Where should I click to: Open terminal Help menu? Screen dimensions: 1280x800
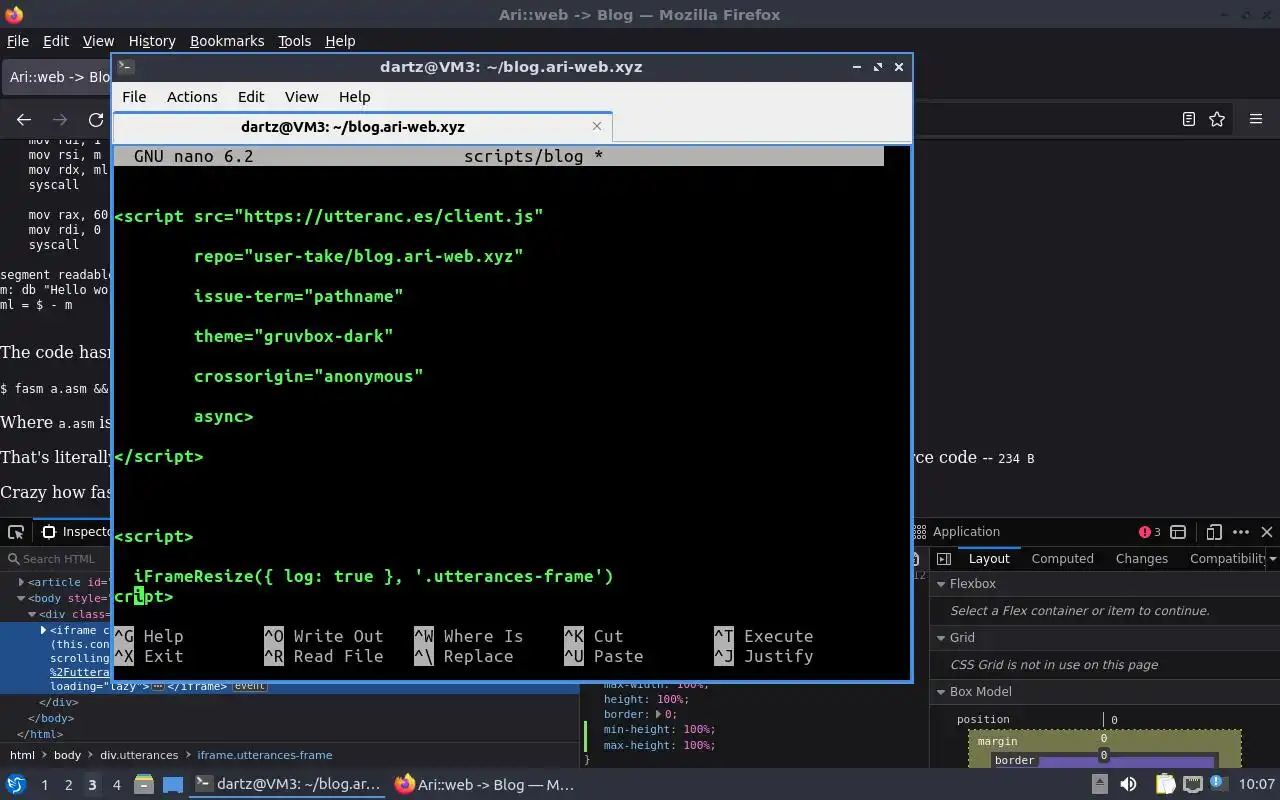point(355,97)
